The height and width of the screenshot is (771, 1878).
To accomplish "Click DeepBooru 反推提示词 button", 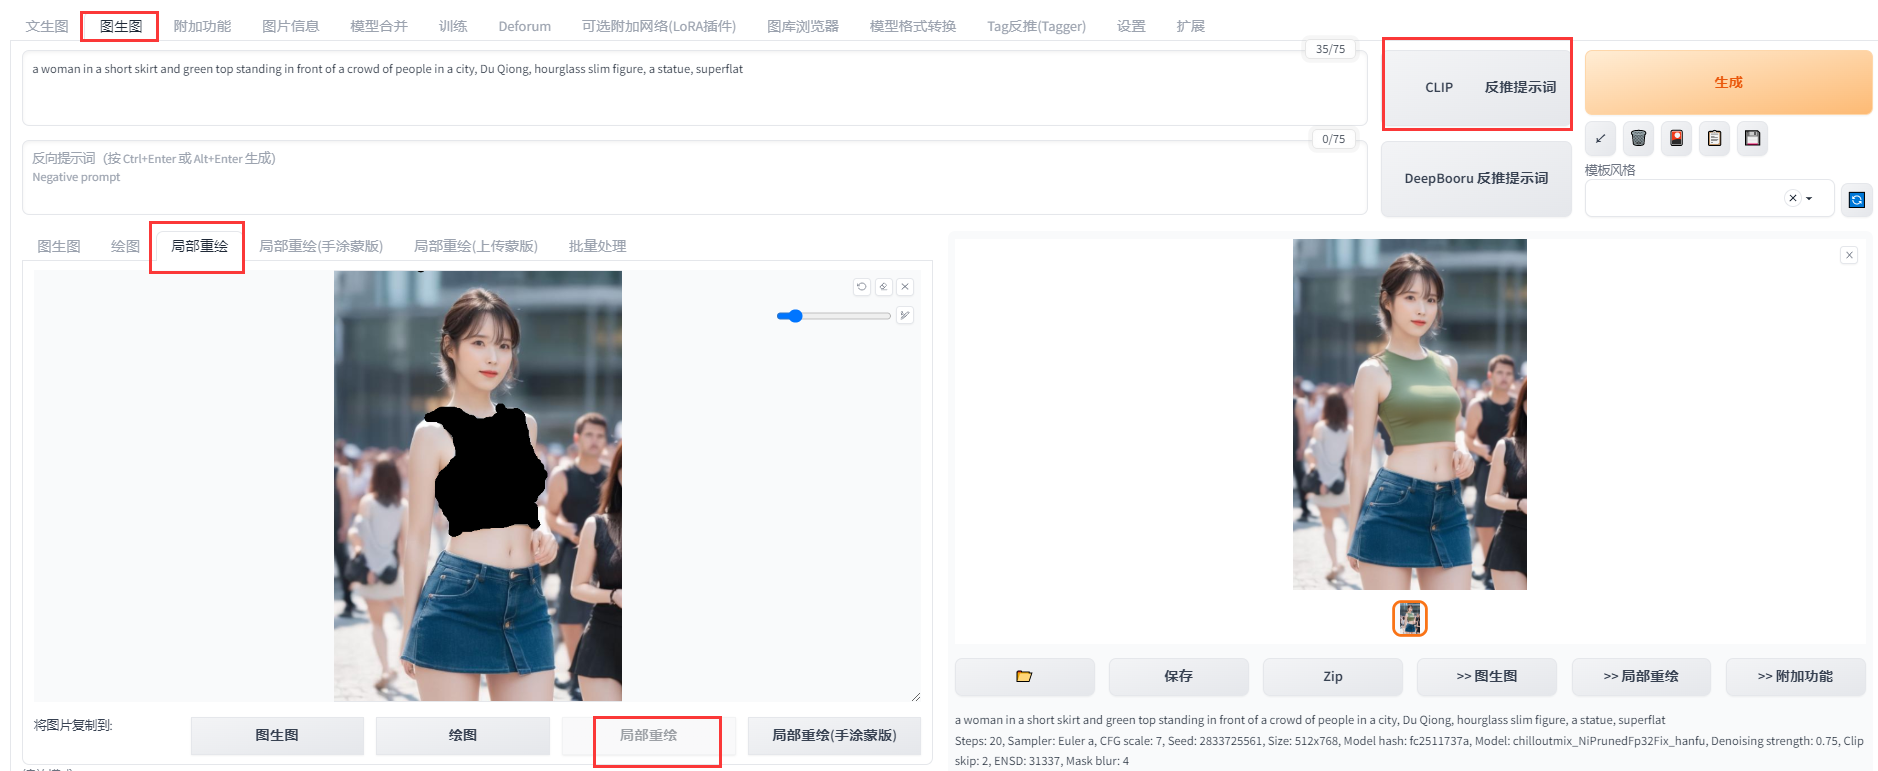I will [x=1476, y=178].
